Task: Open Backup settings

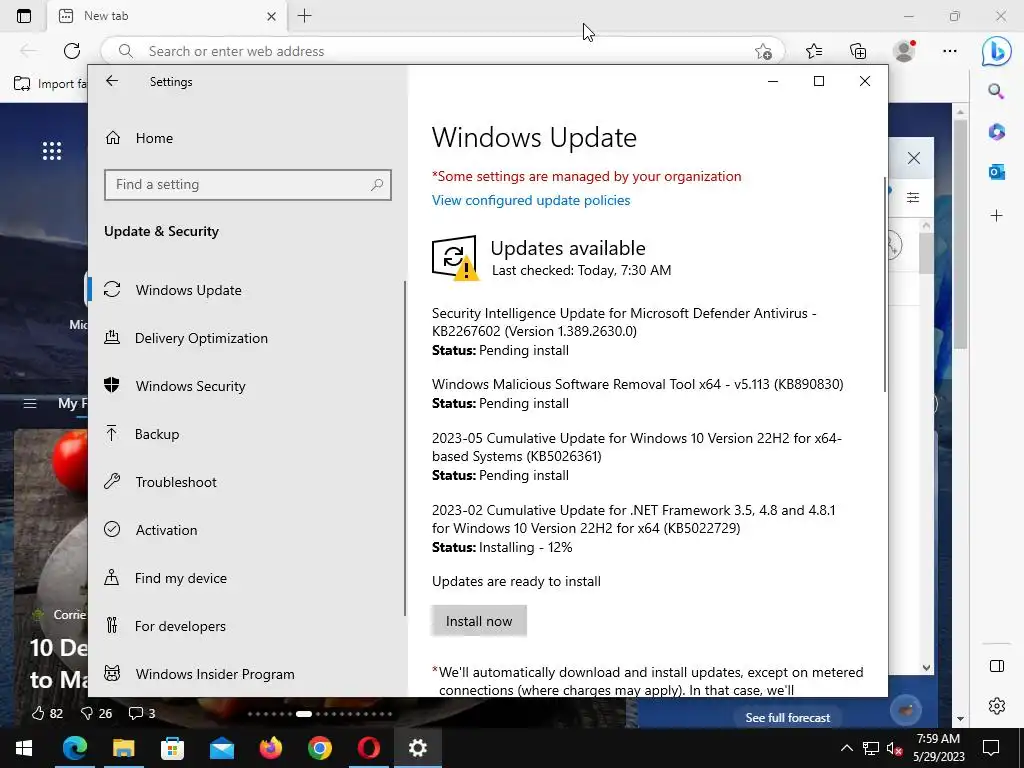Action: [157, 434]
